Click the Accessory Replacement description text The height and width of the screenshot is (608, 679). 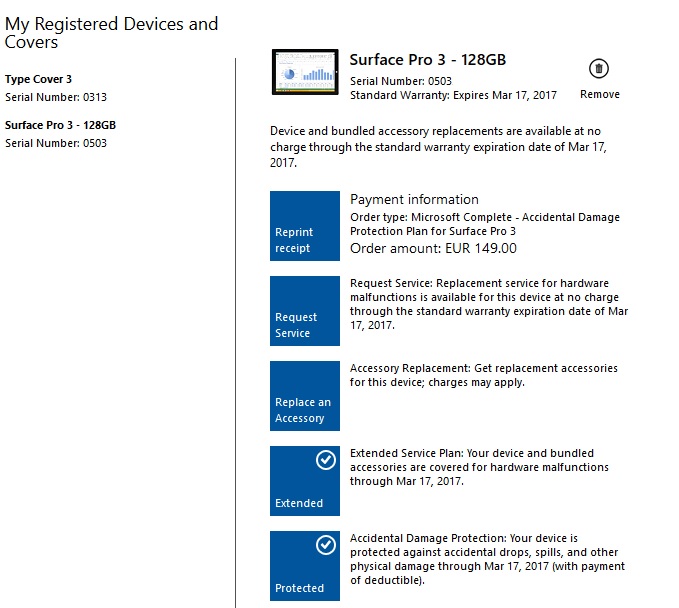tap(484, 375)
